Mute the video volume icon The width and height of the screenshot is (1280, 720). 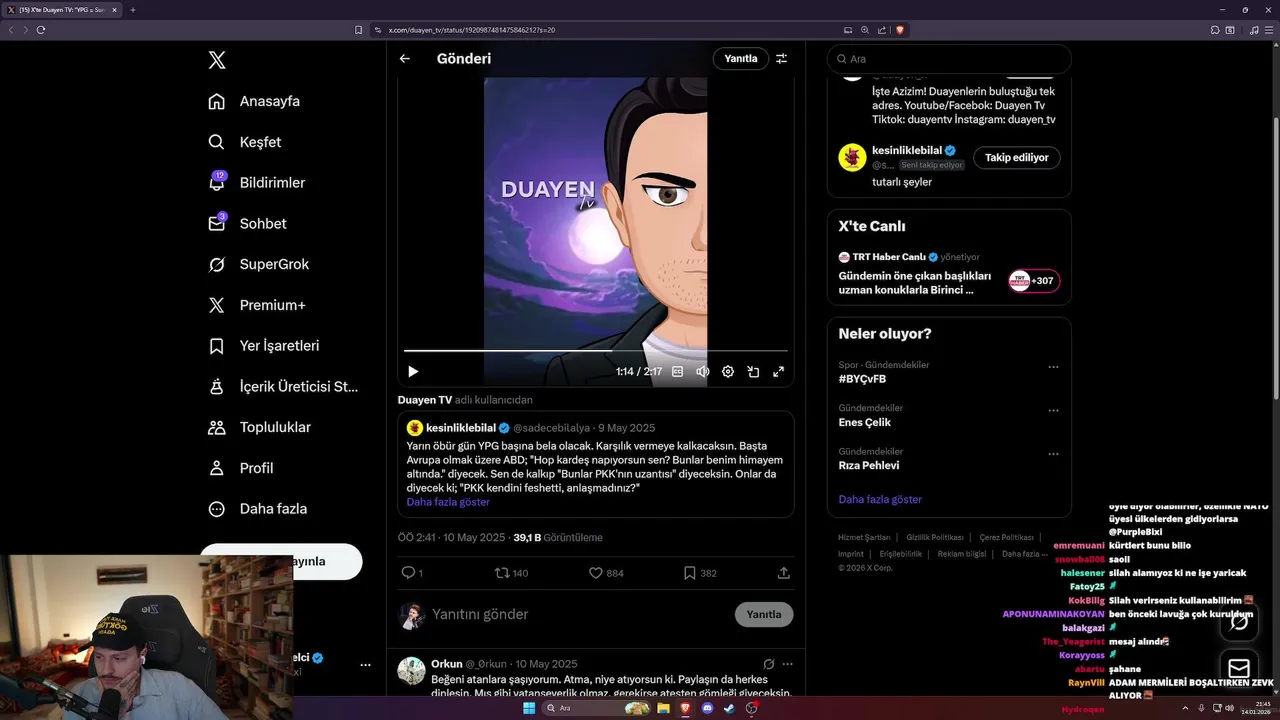[x=703, y=372]
